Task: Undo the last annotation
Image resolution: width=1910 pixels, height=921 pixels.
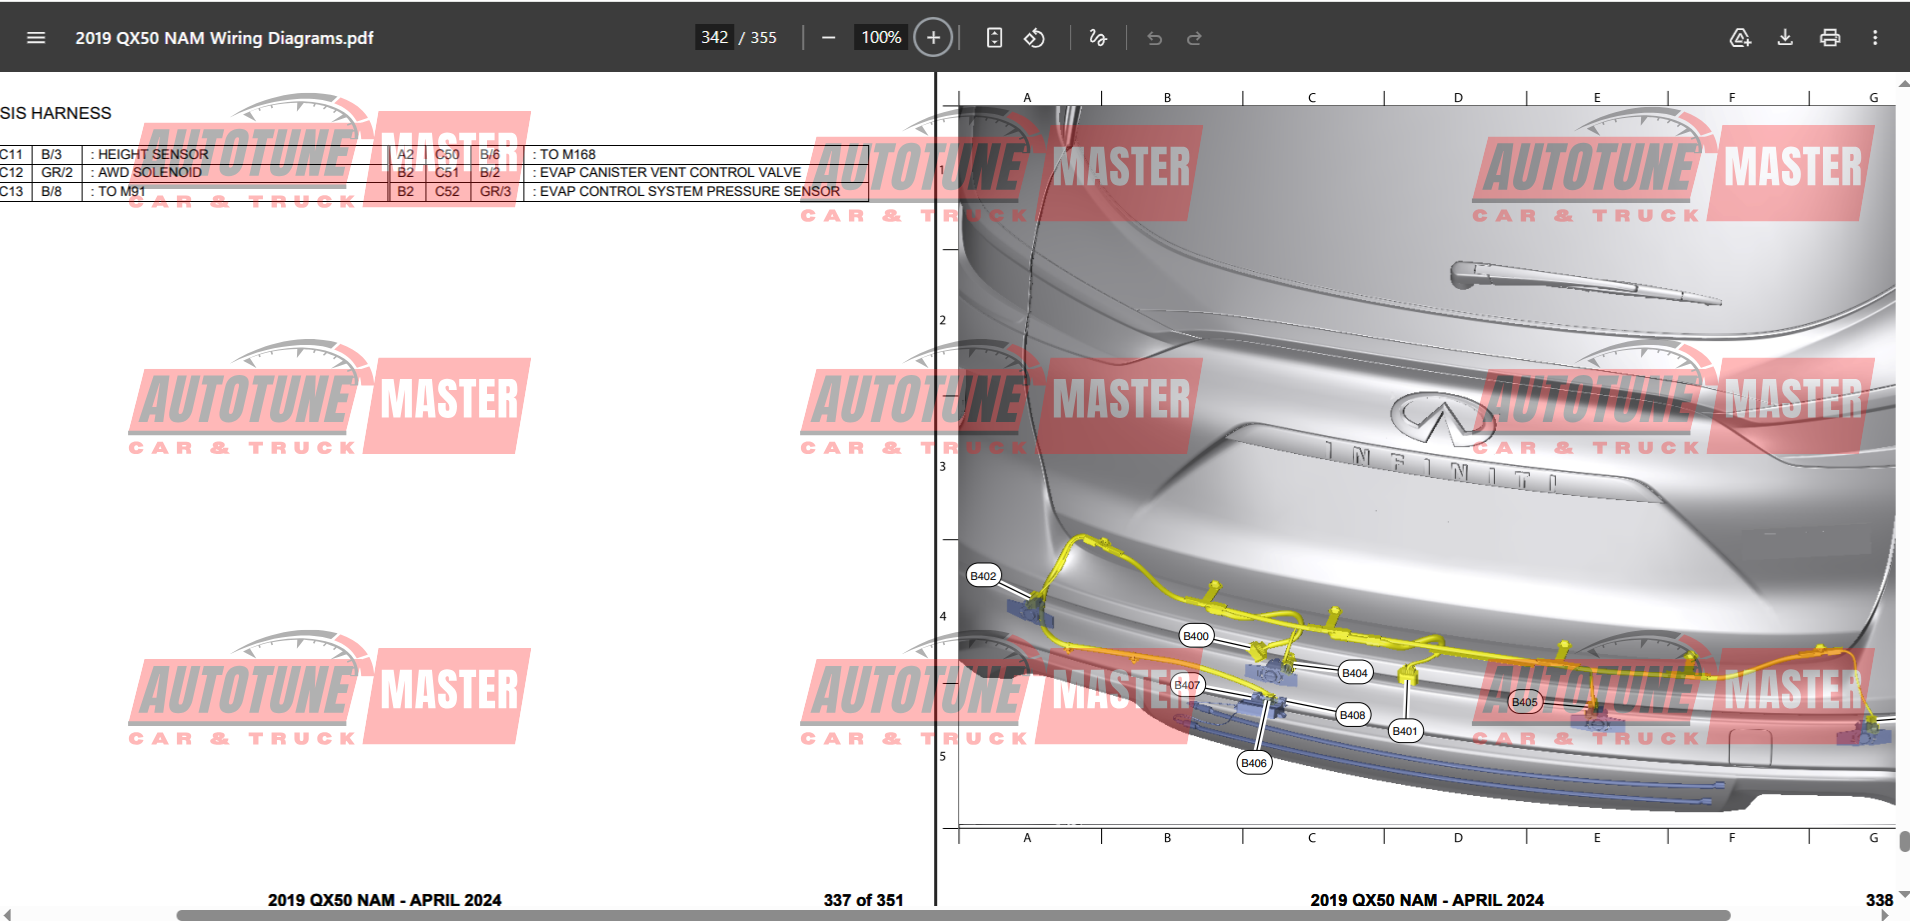Action: tap(1154, 38)
